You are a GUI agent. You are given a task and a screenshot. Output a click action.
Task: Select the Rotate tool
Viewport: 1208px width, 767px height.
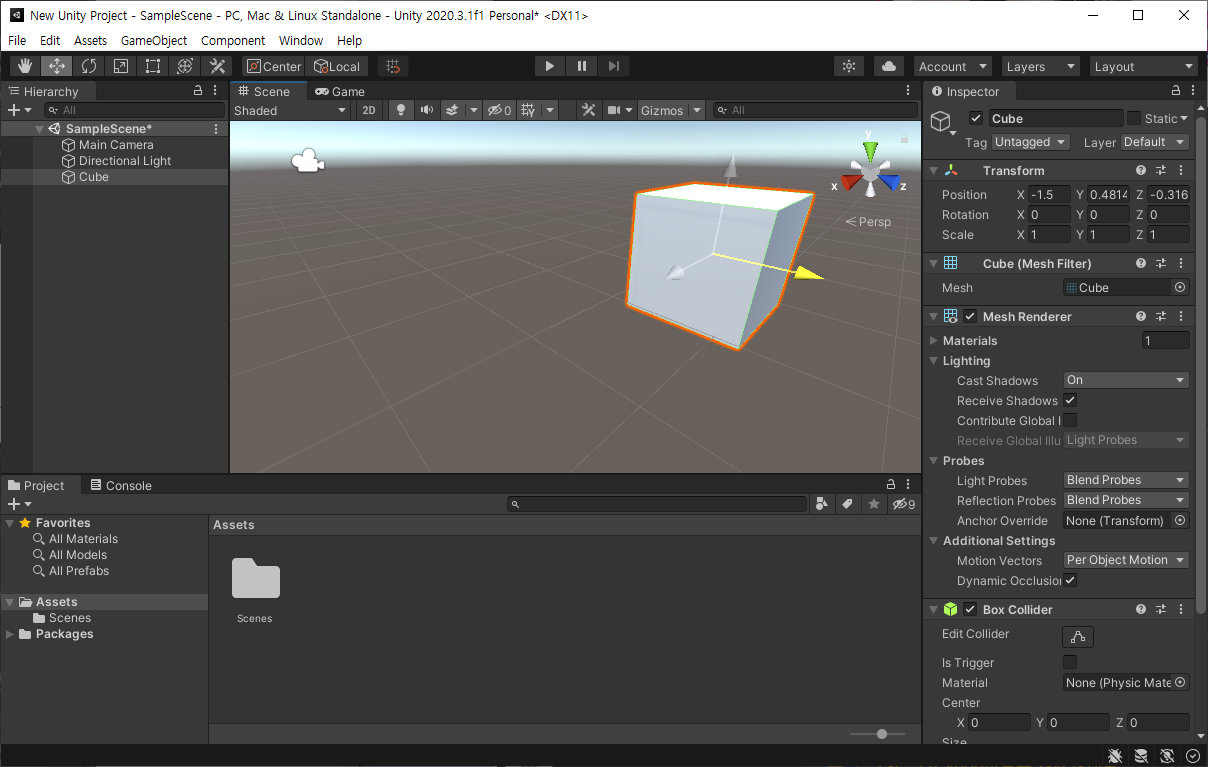(89, 66)
